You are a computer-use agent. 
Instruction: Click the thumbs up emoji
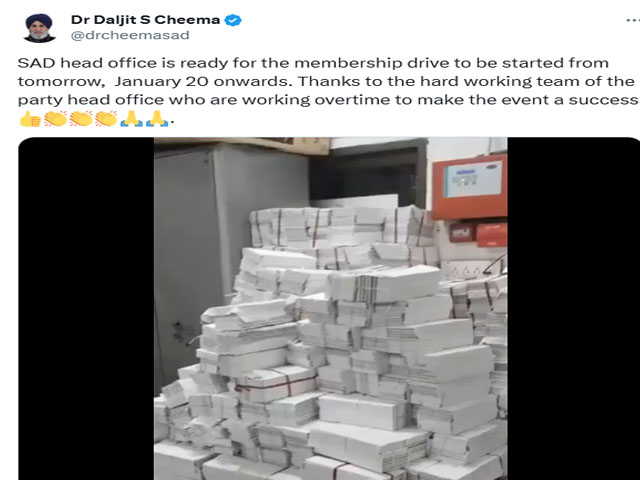click(x=30, y=119)
